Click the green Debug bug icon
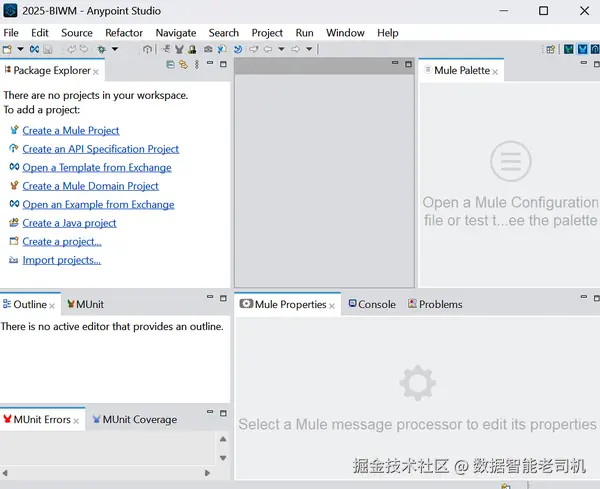The height and width of the screenshot is (489, 600). pos(101,49)
